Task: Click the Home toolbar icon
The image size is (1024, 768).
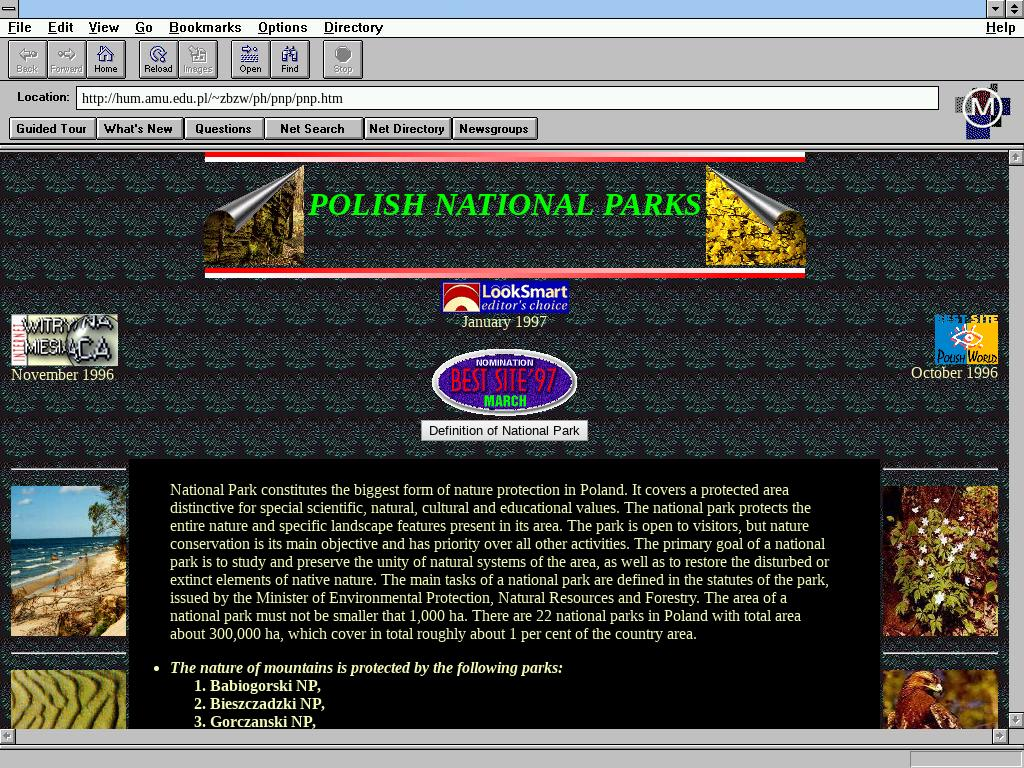Action: [106, 59]
